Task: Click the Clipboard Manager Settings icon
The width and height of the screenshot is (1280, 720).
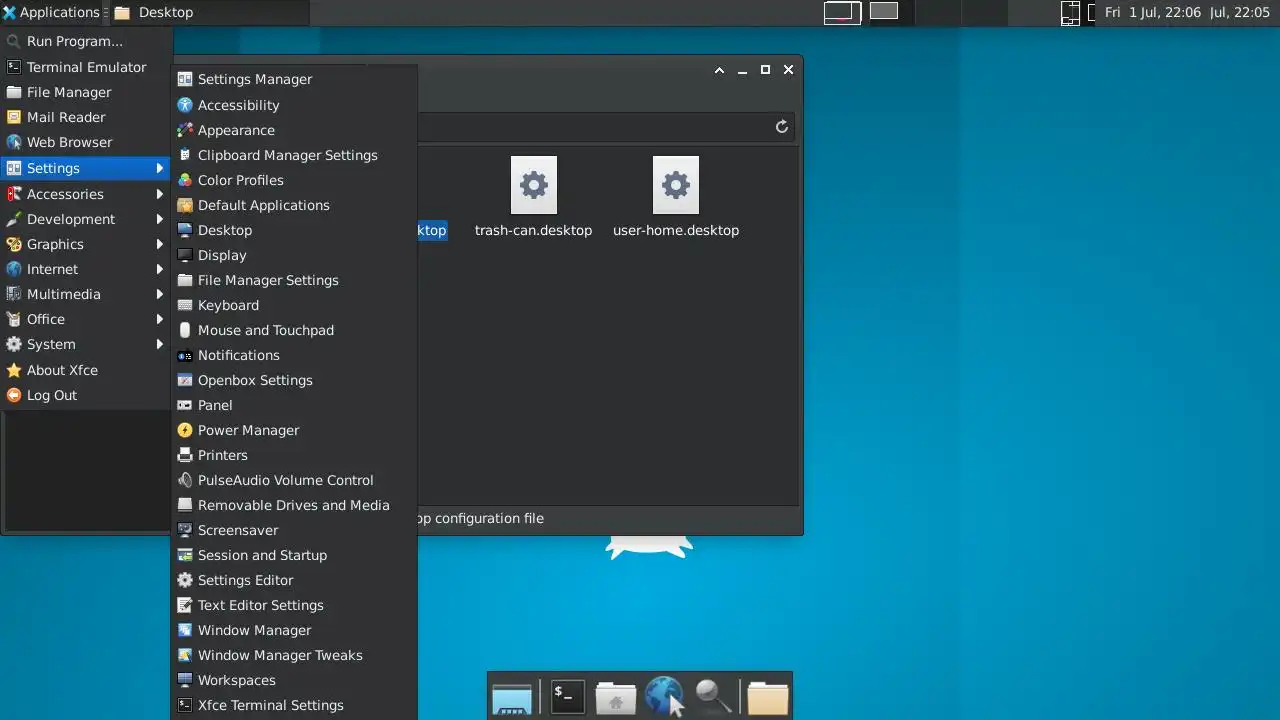Action: (x=184, y=155)
